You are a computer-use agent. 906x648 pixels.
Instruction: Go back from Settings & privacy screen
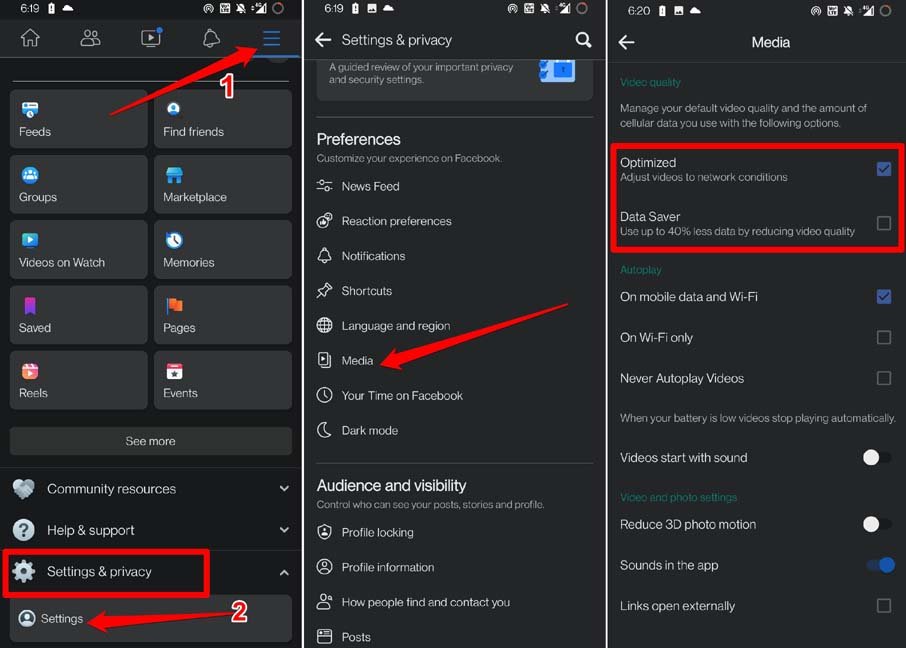point(323,40)
